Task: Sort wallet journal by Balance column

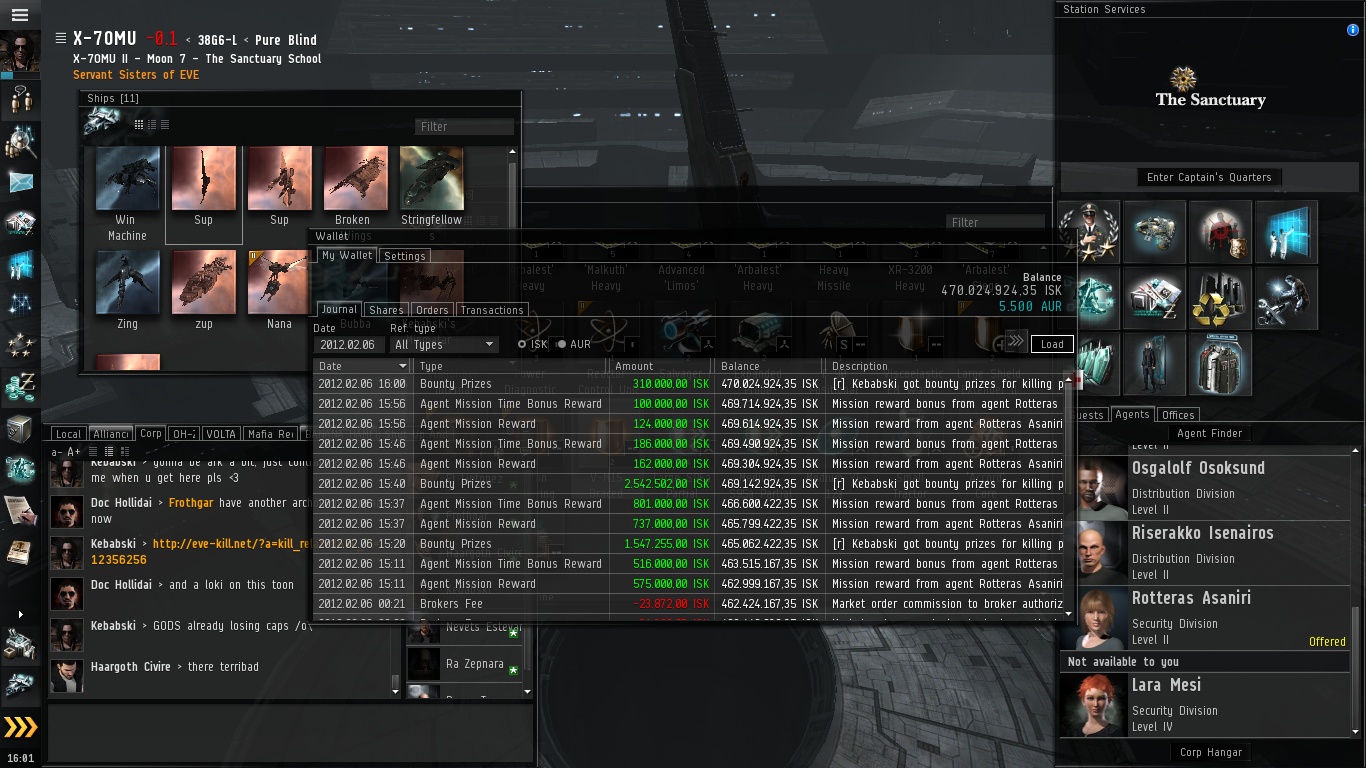Action: click(x=768, y=366)
